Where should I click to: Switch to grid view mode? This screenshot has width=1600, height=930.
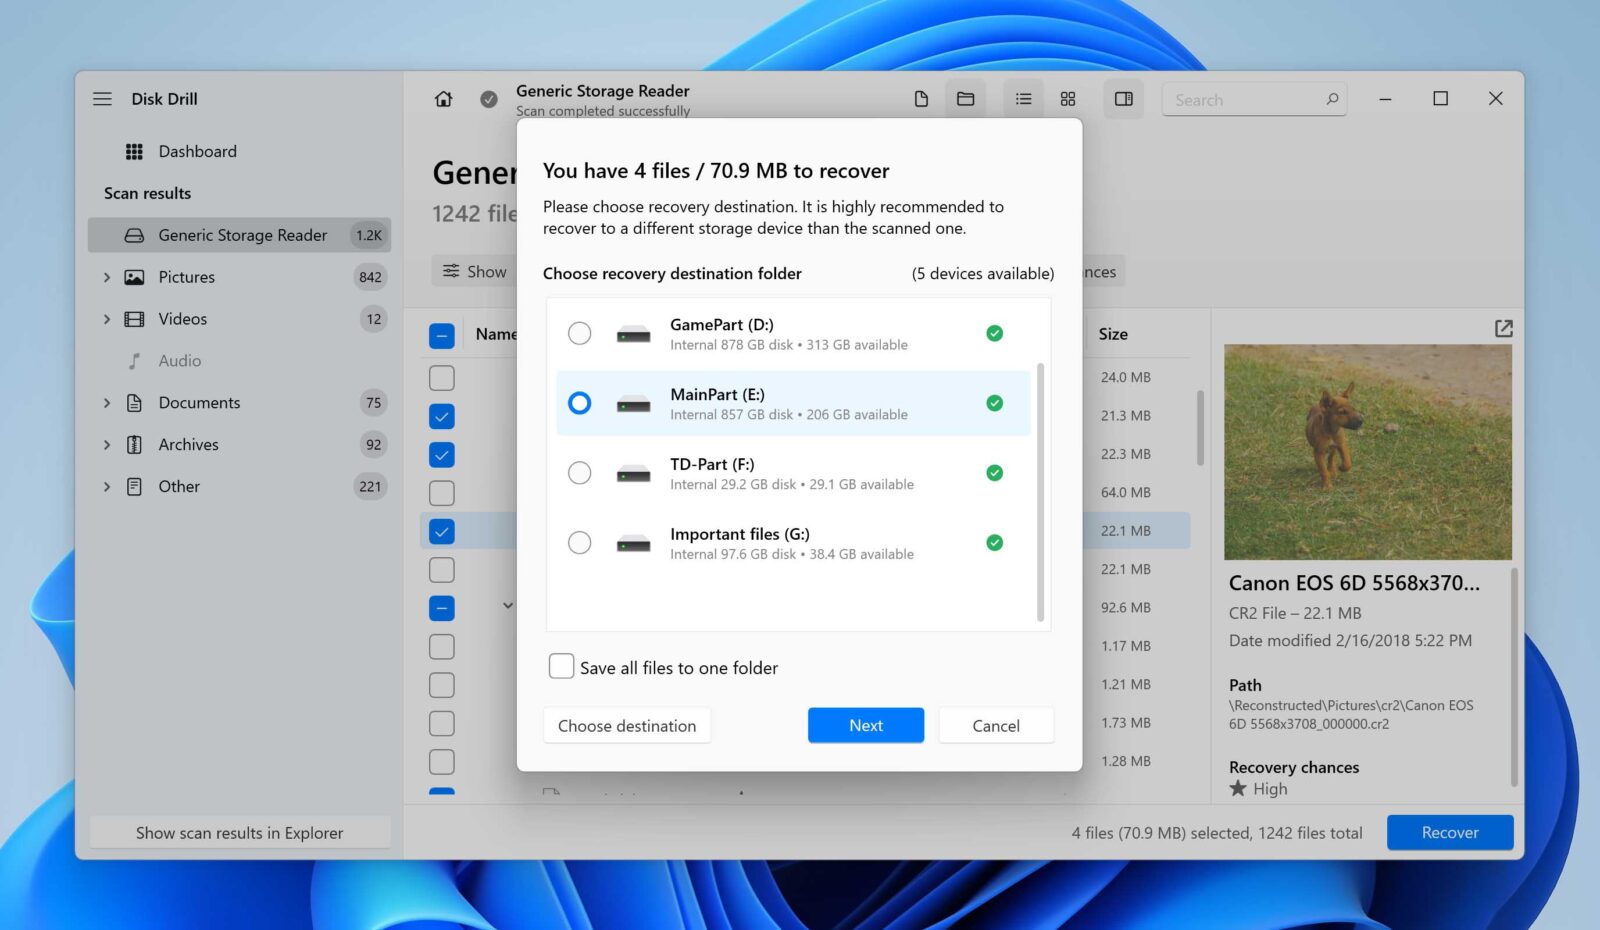click(x=1067, y=98)
